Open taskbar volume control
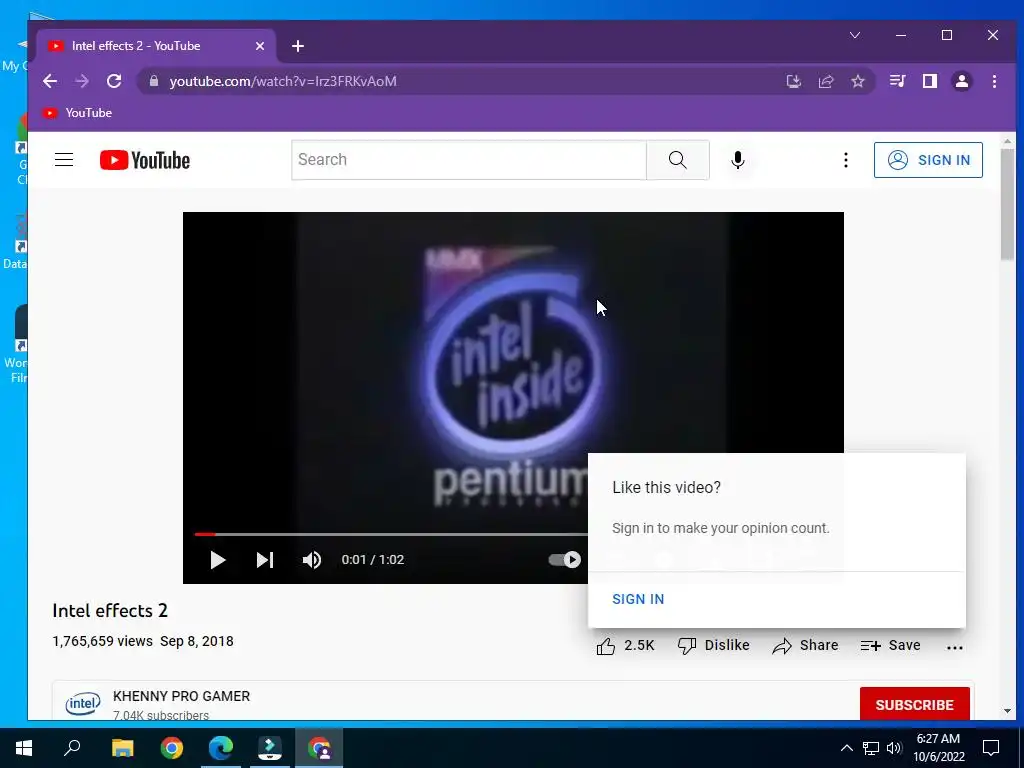Viewport: 1024px width, 768px height. point(895,748)
